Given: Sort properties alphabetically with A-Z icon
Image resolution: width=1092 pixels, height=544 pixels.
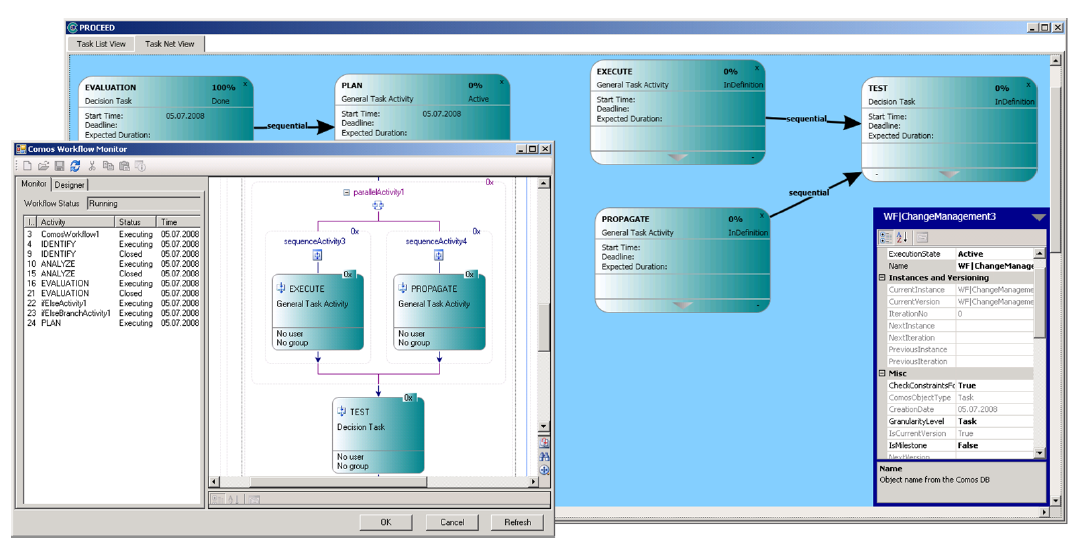Looking at the screenshot, I should (901, 237).
